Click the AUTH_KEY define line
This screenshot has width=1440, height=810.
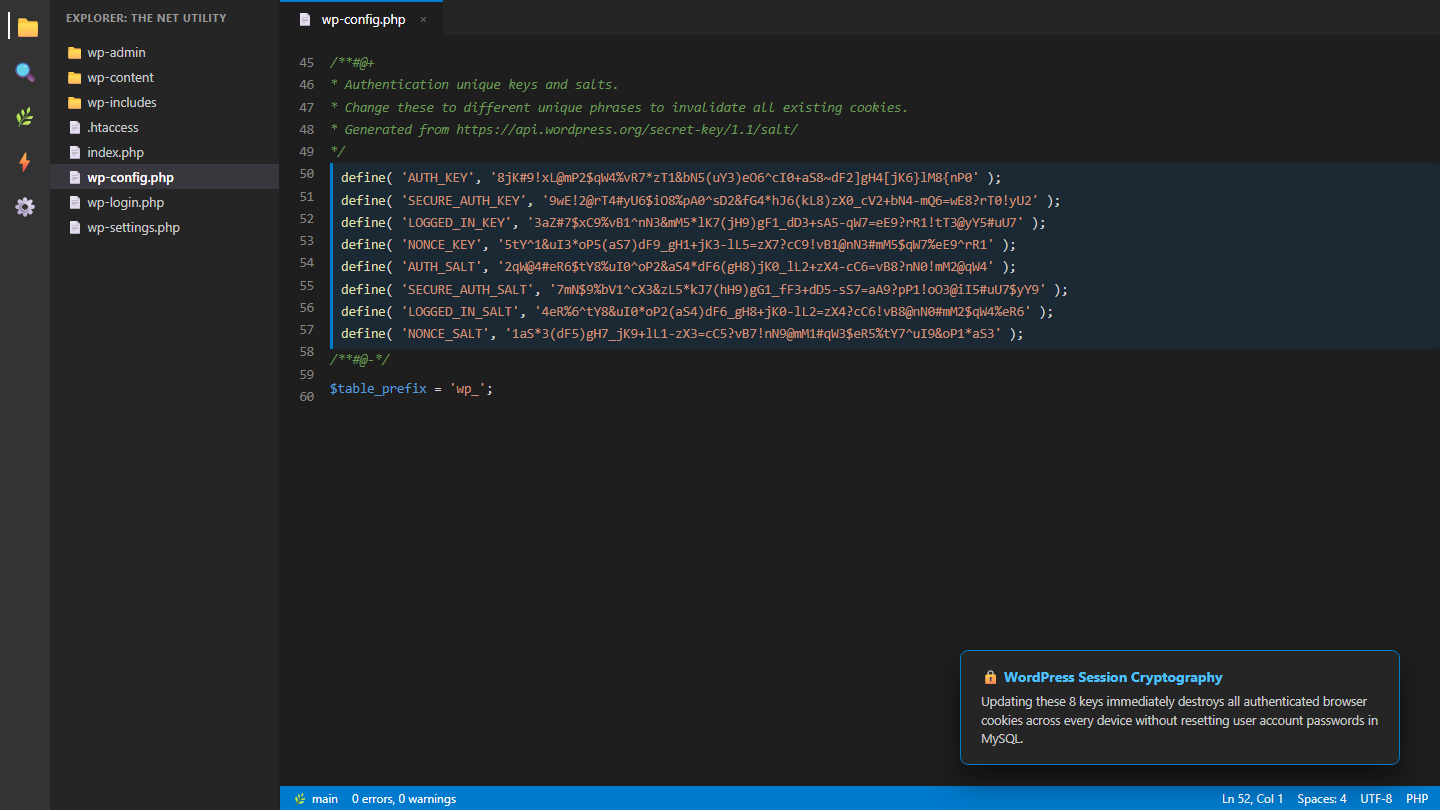671,178
